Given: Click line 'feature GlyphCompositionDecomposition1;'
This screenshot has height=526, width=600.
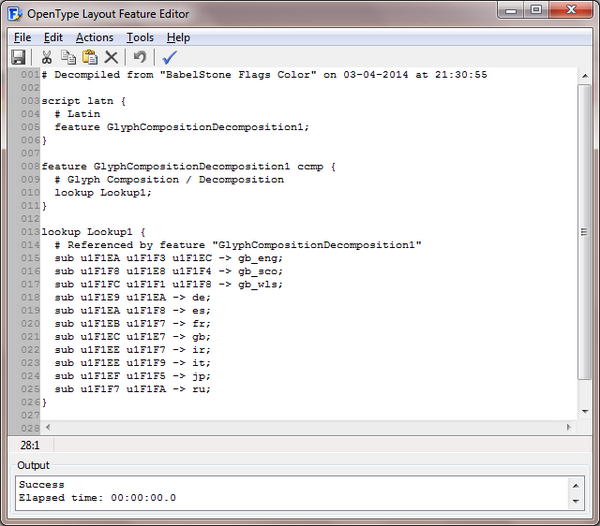Looking at the screenshot, I should [181, 127].
